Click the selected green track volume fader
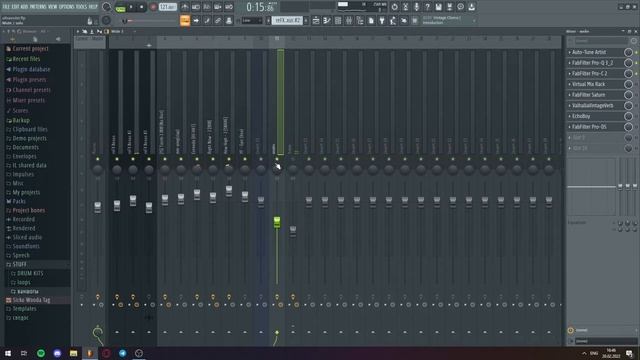Screen dimensions: 640x360 277,222
